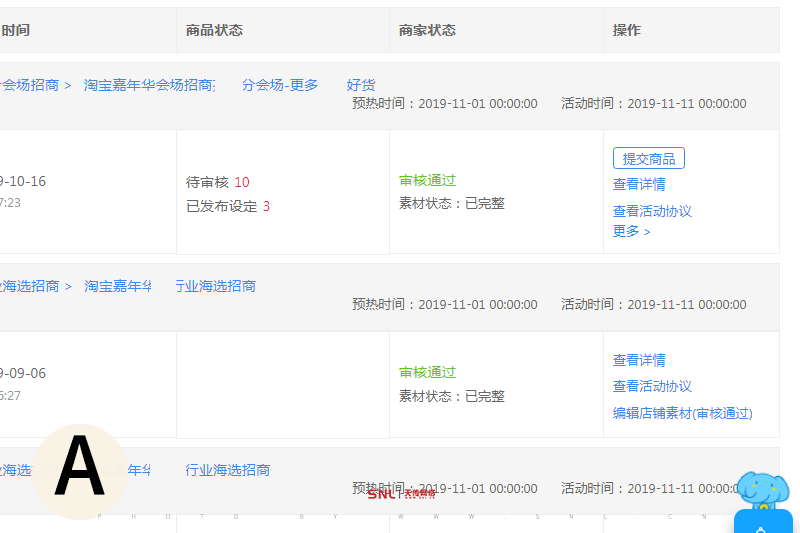This screenshot has height=533, width=800.
Task: Click the blue elephant assistant mascot icon
Action: [x=763, y=492]
